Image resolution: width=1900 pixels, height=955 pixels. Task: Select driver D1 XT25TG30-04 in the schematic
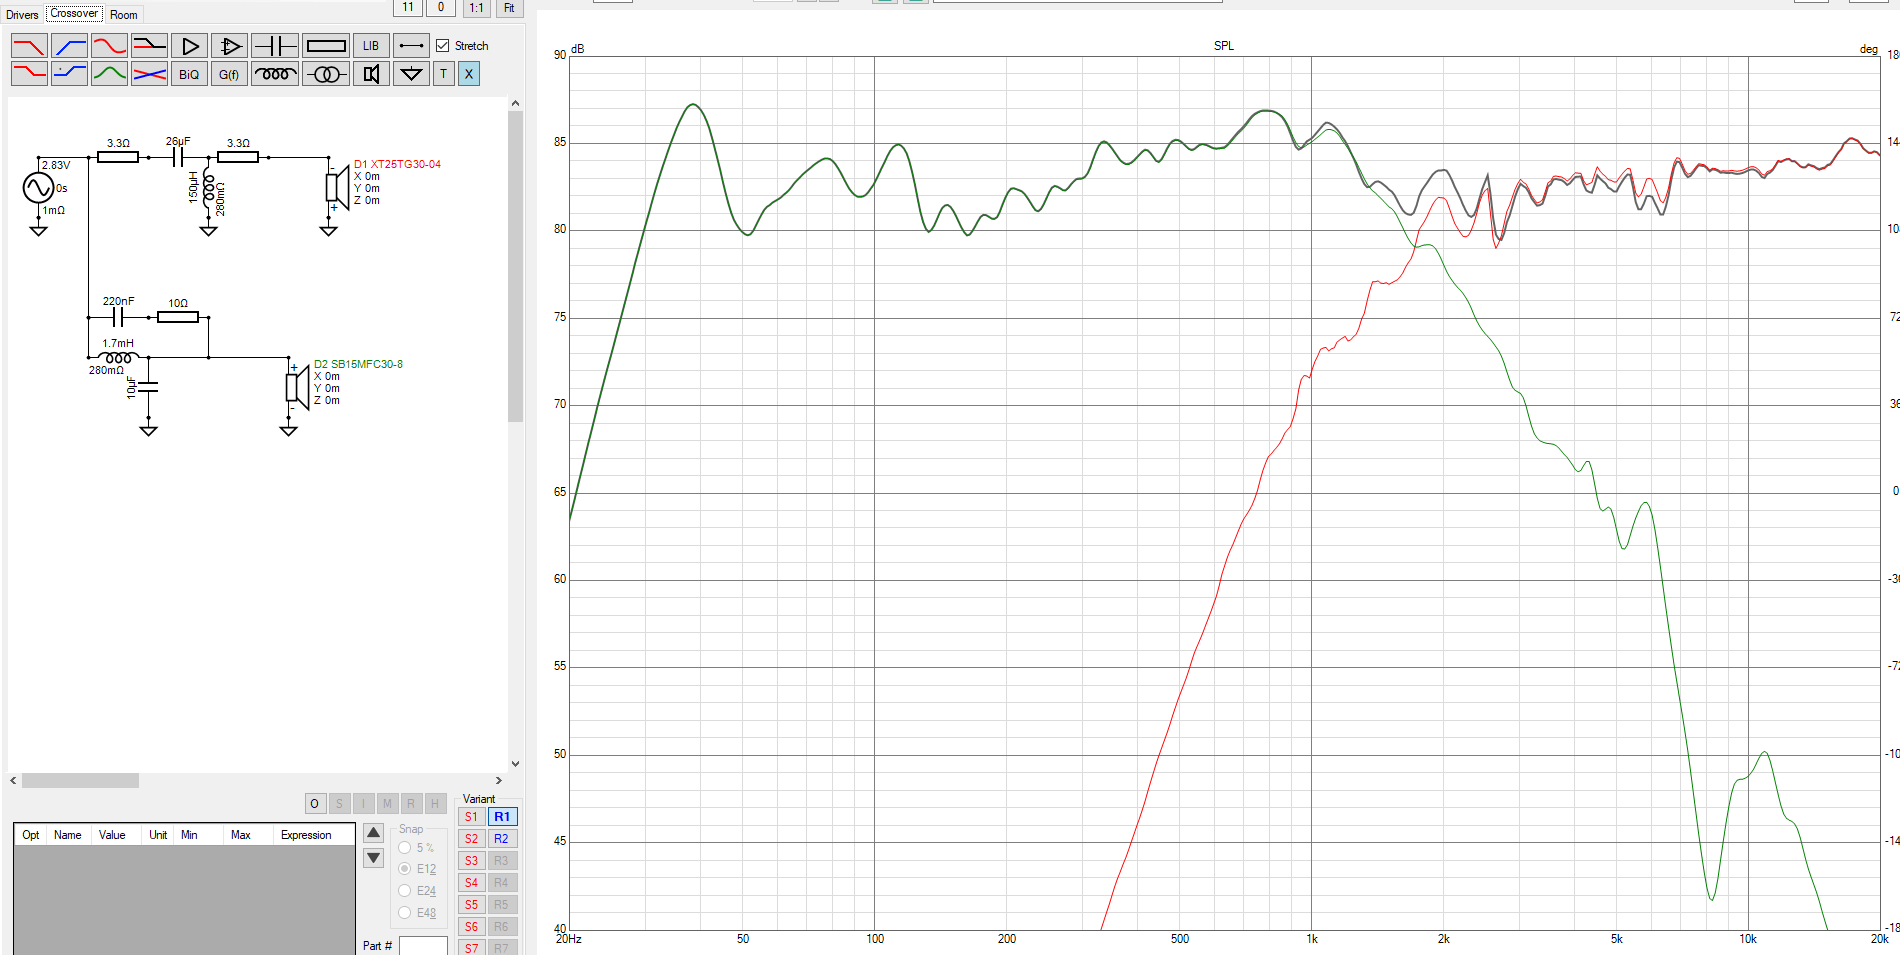point(338,187)
